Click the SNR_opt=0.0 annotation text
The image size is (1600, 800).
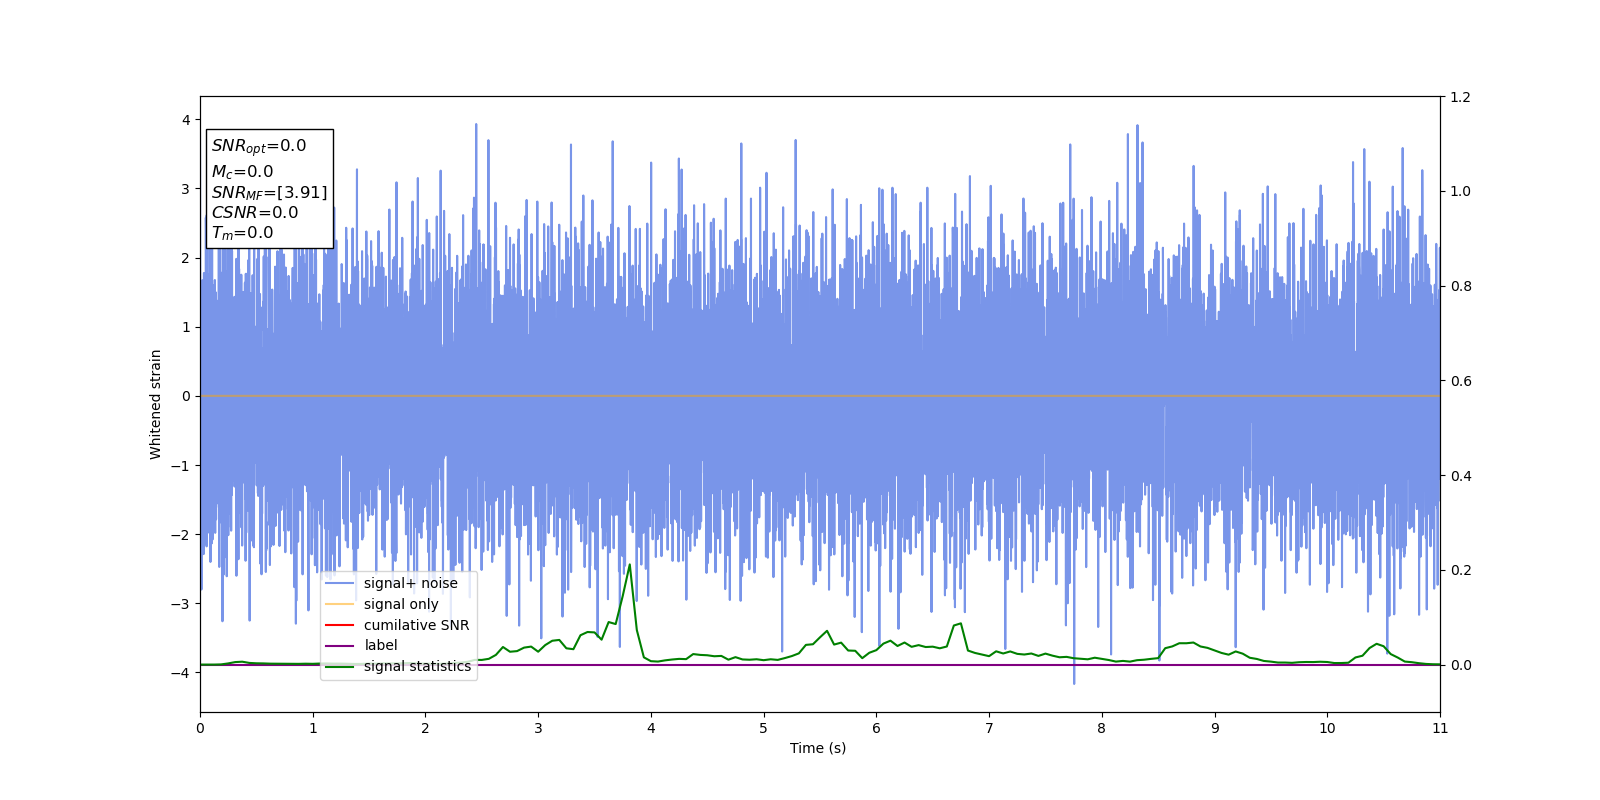click(x=259, y=146)
